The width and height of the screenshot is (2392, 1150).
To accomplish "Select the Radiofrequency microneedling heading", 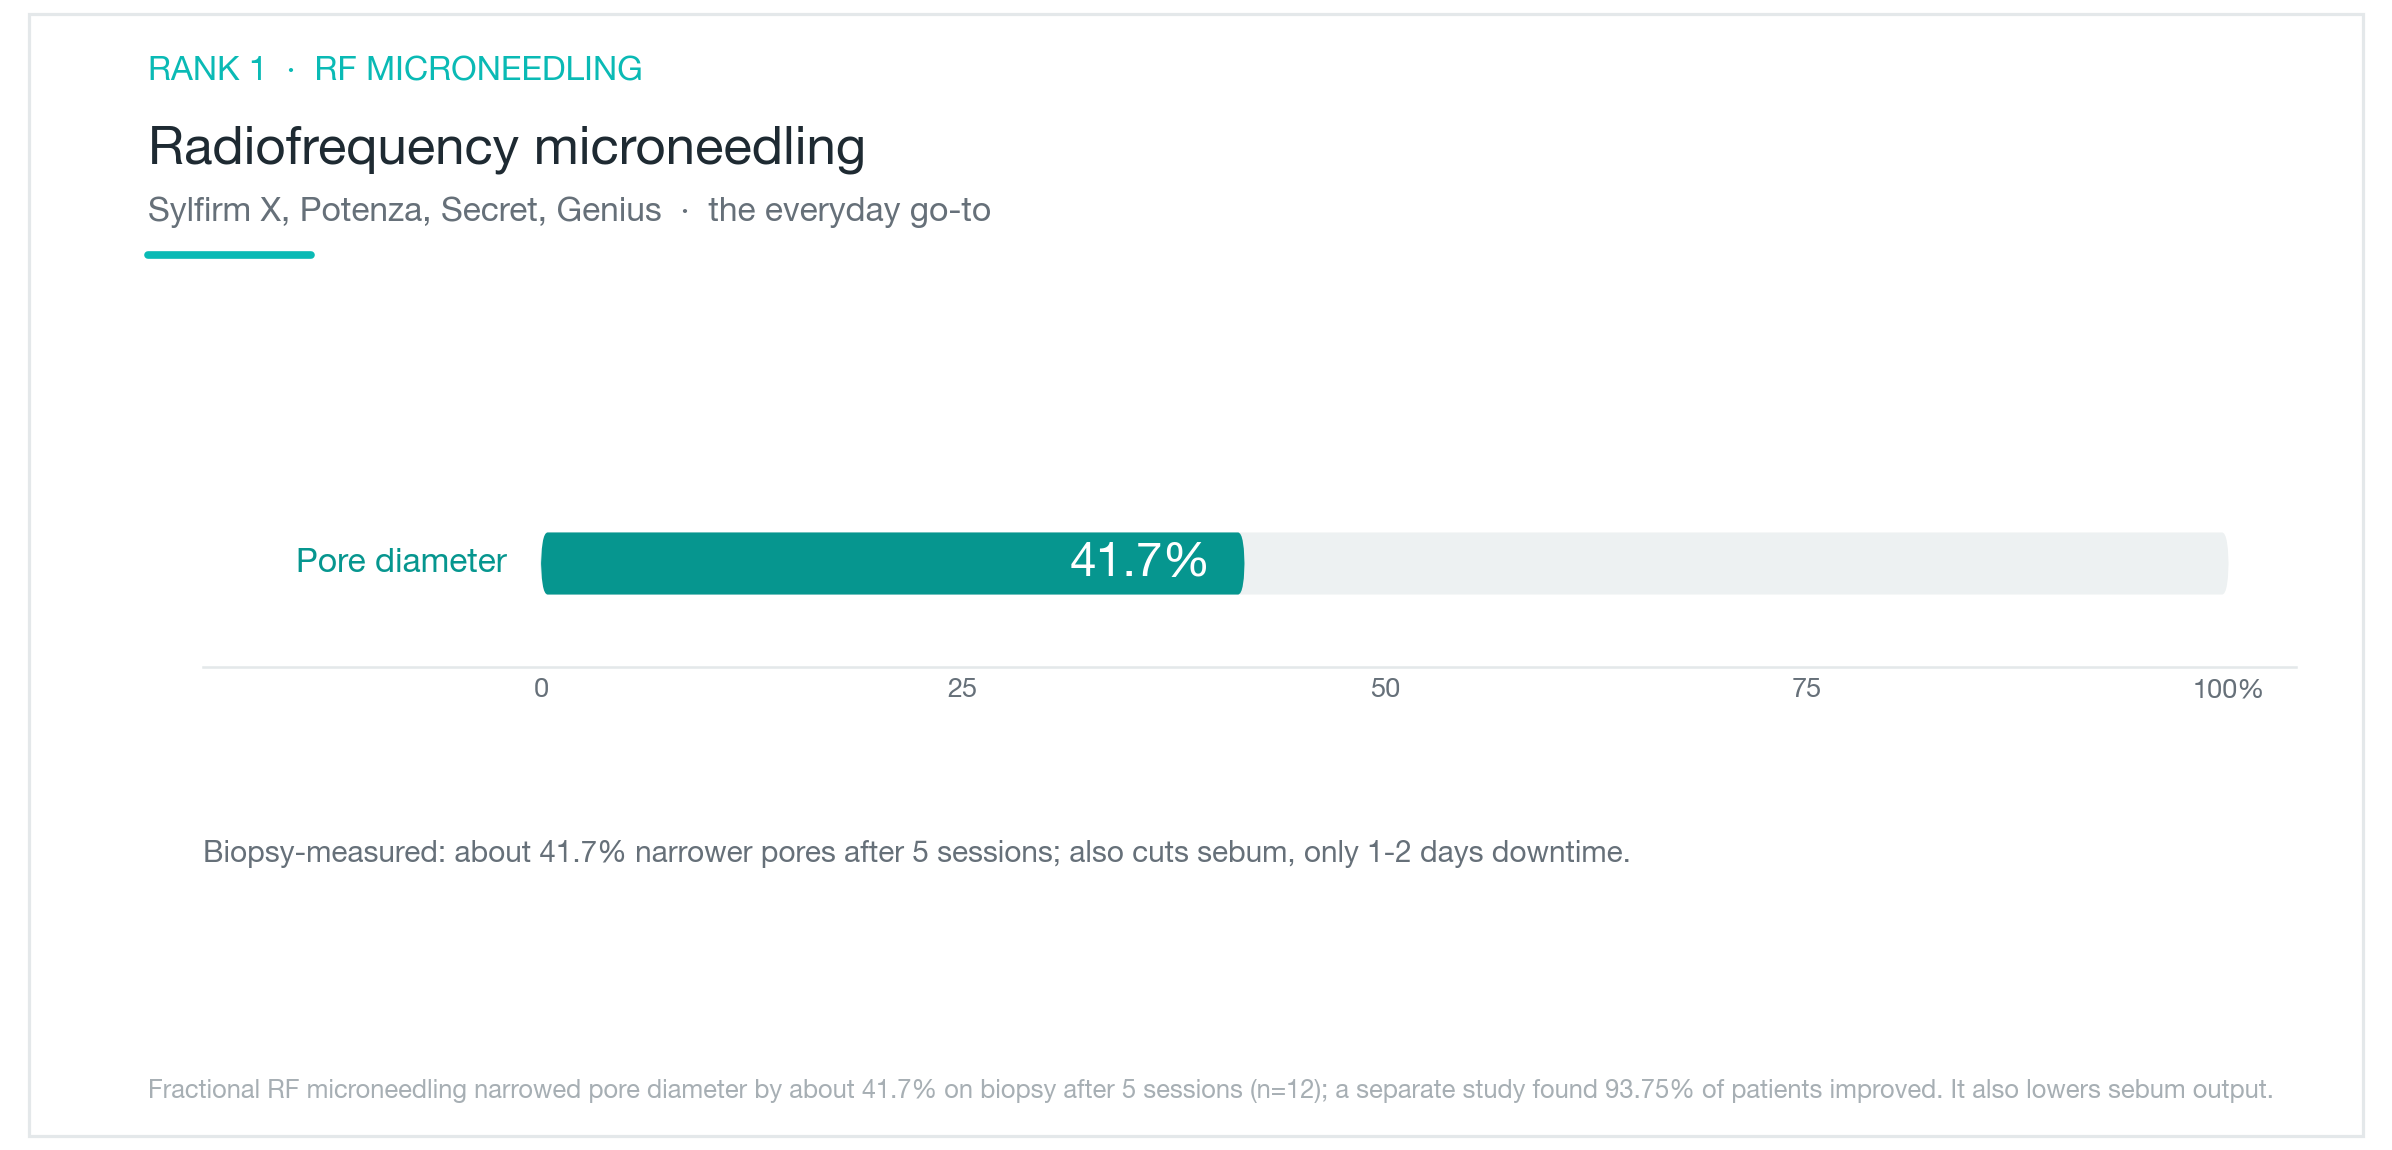I will tap(506, 147).
